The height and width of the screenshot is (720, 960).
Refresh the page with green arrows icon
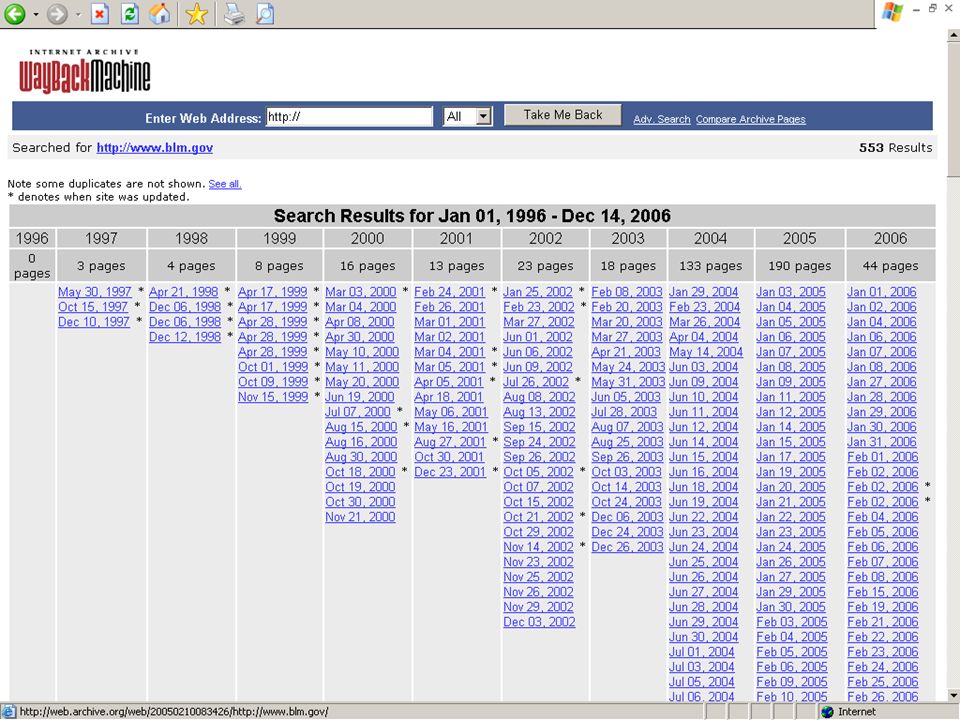click(130, 13)
